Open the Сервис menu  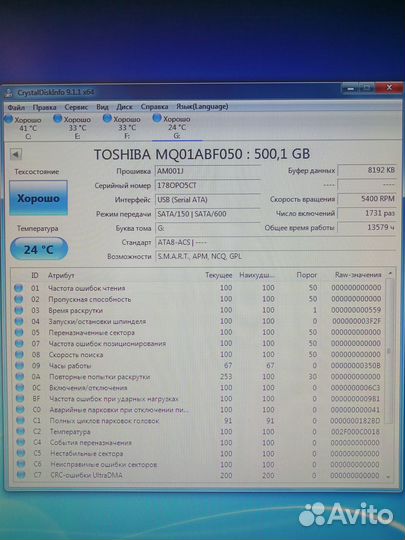(x=76, y=107)
